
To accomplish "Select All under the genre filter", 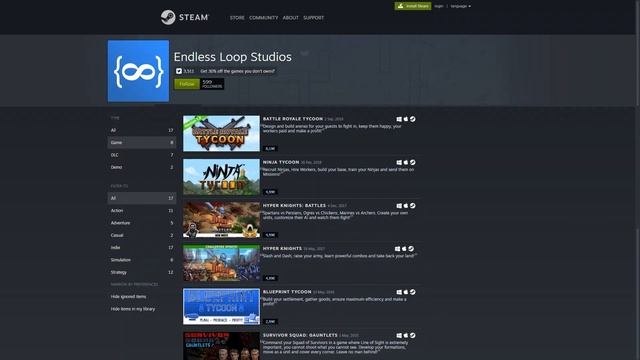I will click(x=142, y=198).
